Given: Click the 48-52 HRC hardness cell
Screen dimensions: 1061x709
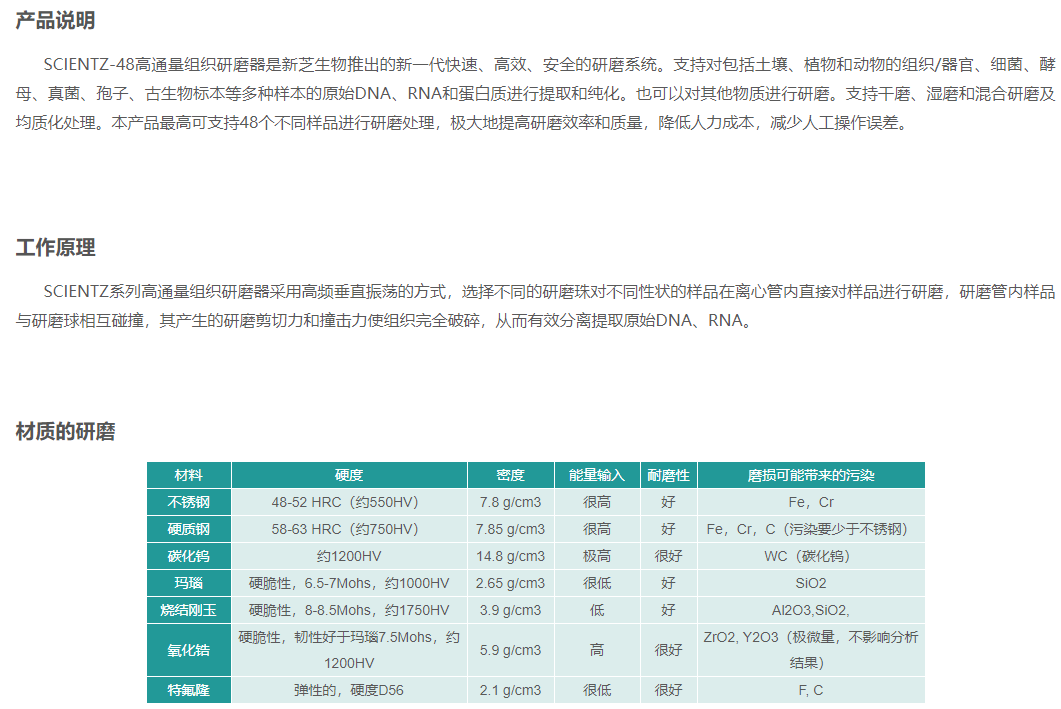Looking at the screenshot, I should (349, 502).
